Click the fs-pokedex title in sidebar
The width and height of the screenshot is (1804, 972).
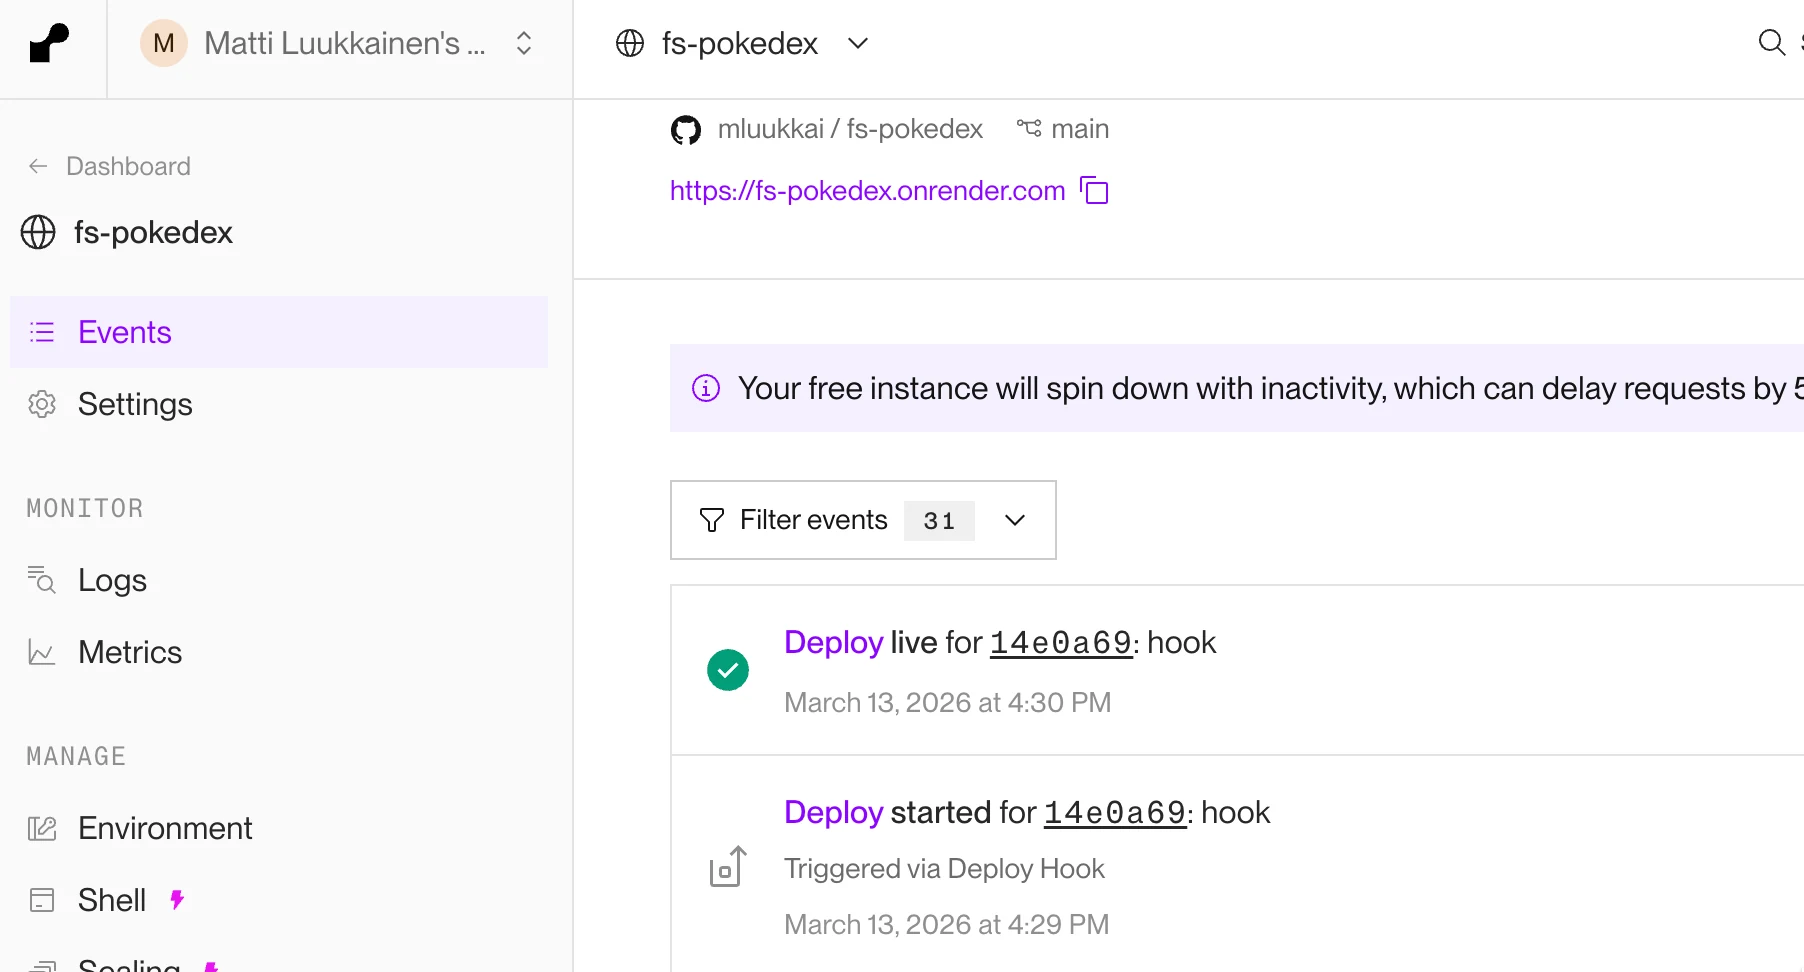(x=153, y=232)
